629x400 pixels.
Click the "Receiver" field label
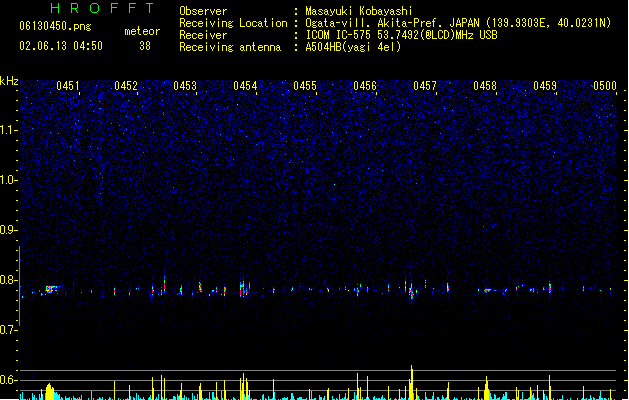[203, 35]
